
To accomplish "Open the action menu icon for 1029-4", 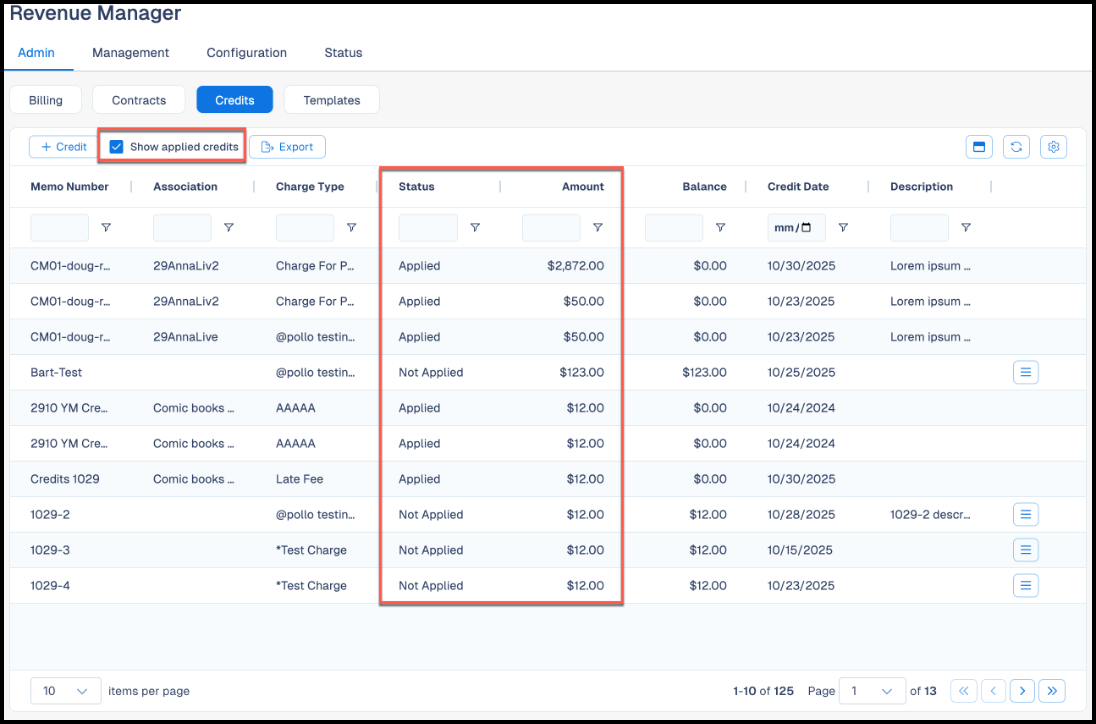I will (x=1025, y=585).
